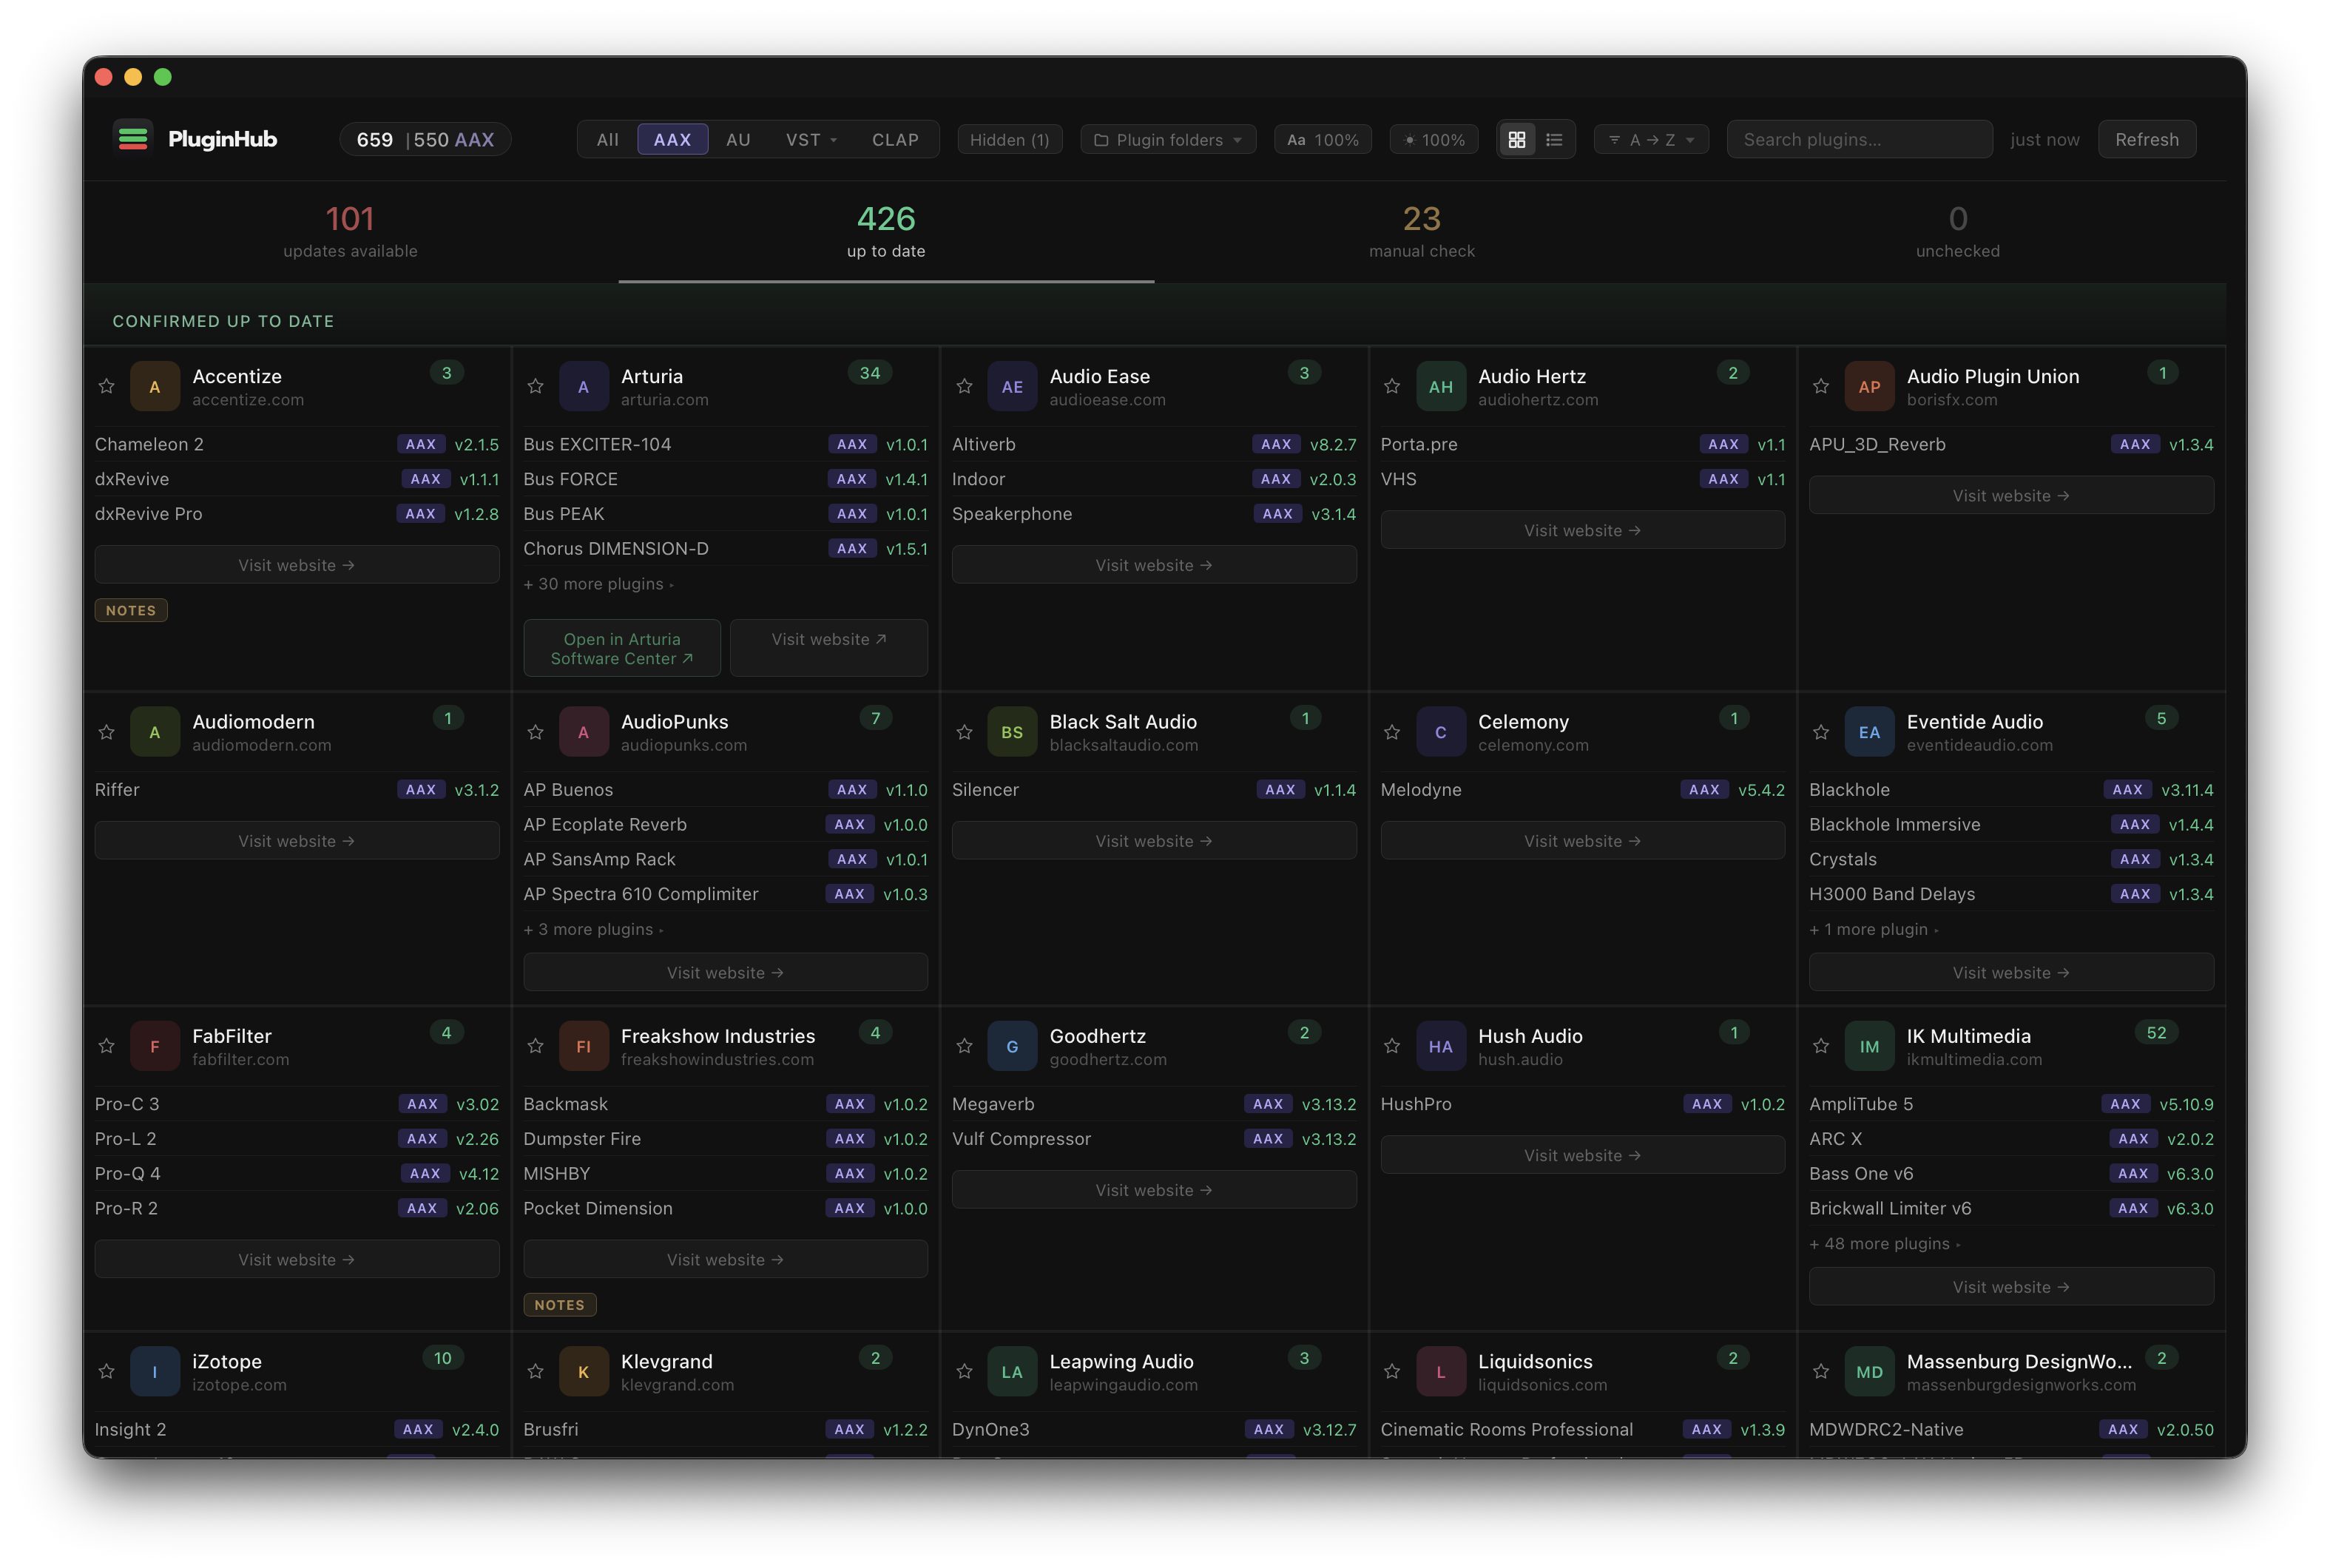Star the FabFilter vendor
The image size is (2330, 1568).
click(x=107, y=1046)
